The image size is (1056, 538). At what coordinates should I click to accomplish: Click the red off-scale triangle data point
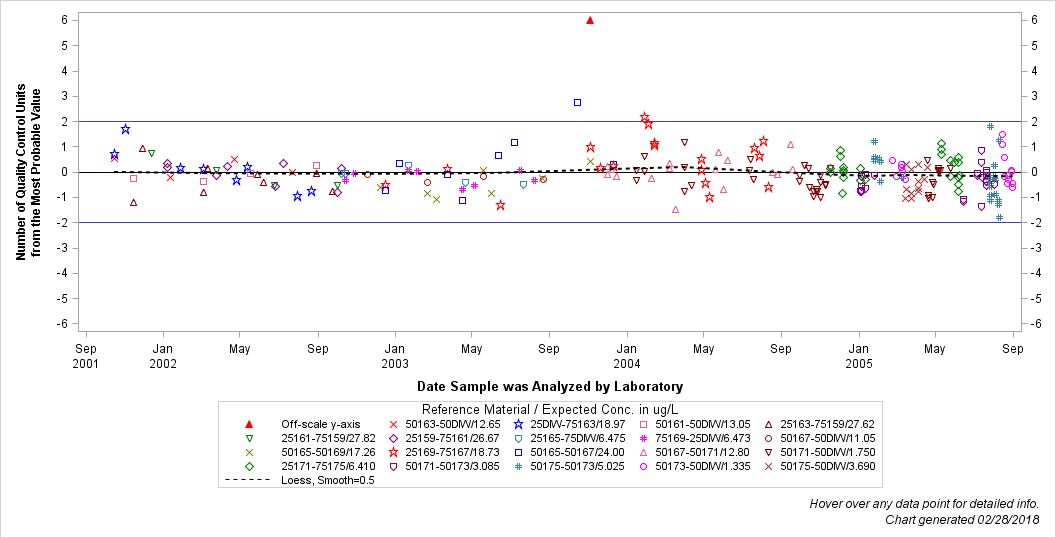(590, 20)
